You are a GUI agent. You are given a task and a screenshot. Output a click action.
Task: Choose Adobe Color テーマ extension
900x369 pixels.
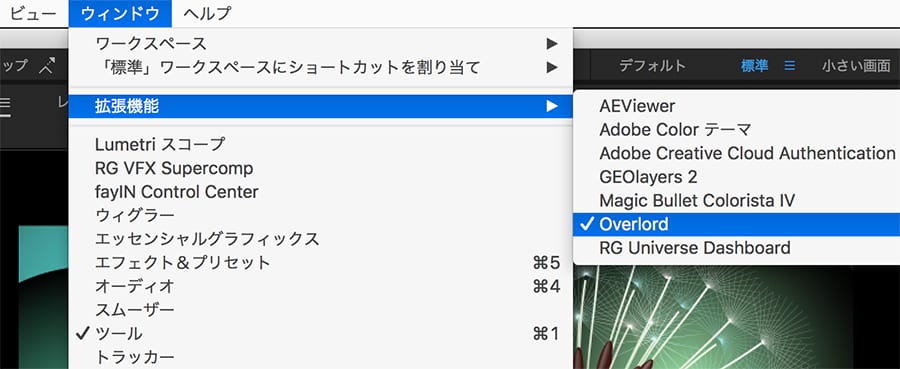[736, 130]
